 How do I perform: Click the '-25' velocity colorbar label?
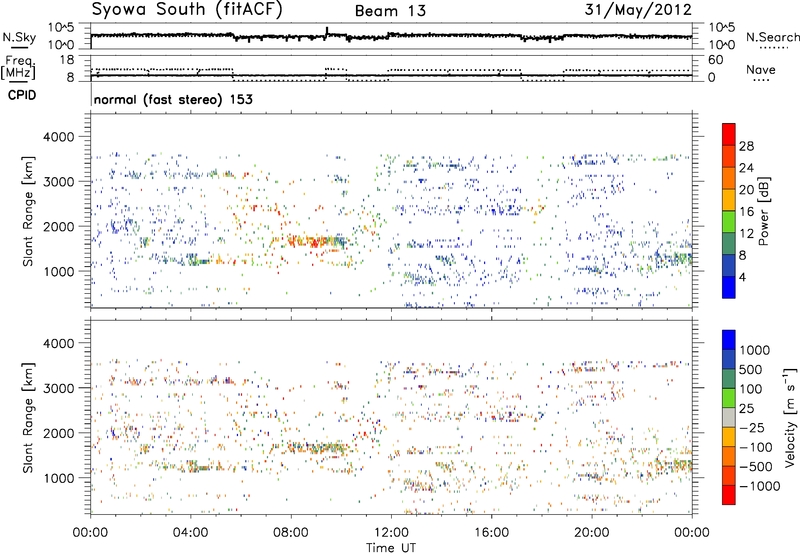[x=753, y=427]
